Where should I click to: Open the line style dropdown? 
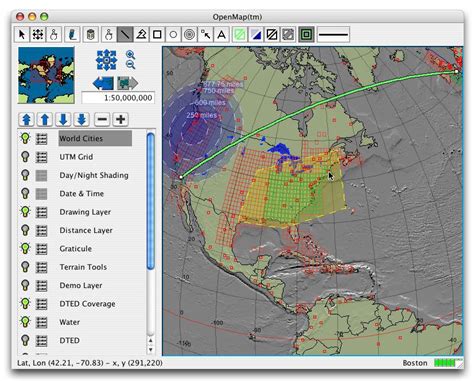(333, 34)
